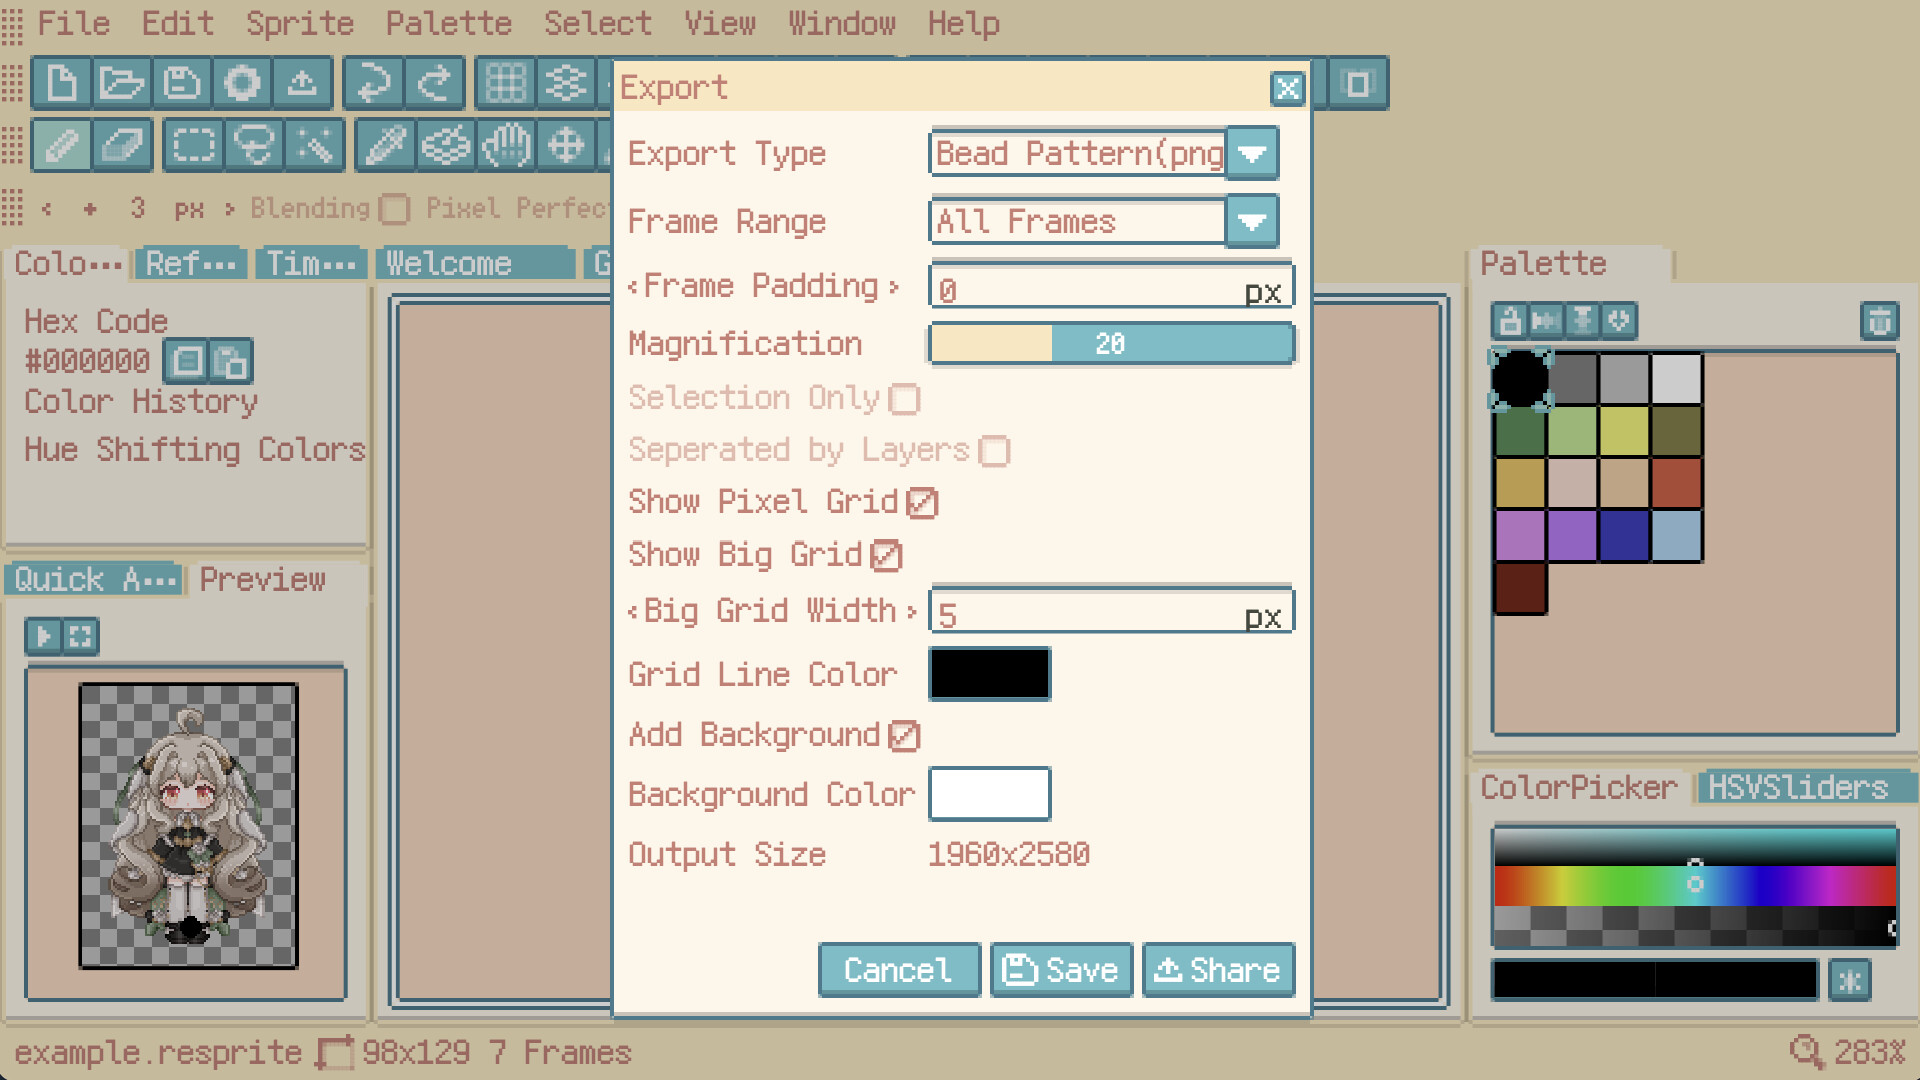Open the Export Type dropdown
Screen dimensions: 1920x1080
(x=1252, y=154)
